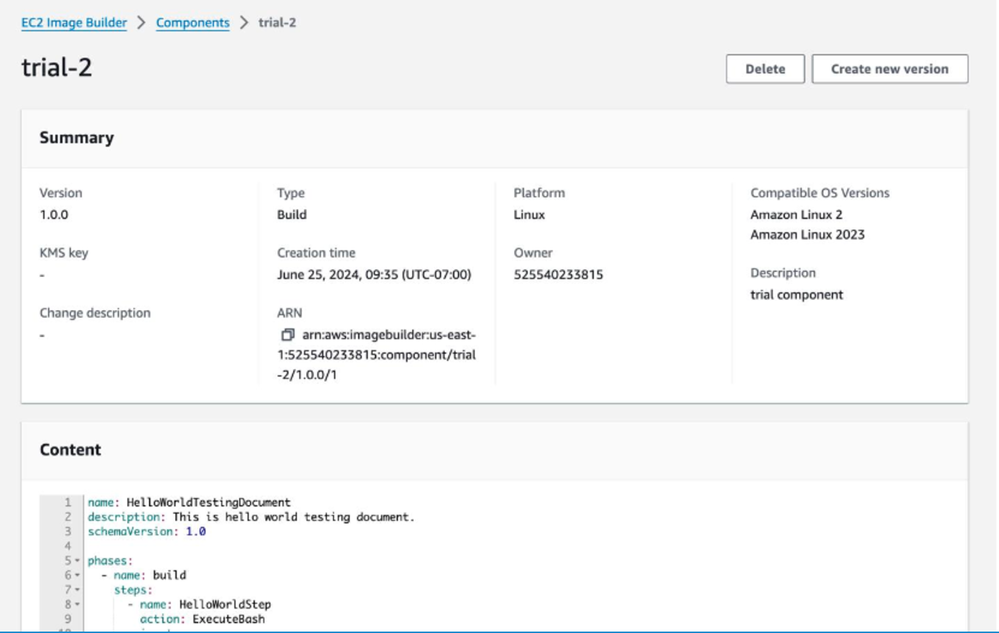Collapse the steps fold arrow on line 7

tap(77, 590)
